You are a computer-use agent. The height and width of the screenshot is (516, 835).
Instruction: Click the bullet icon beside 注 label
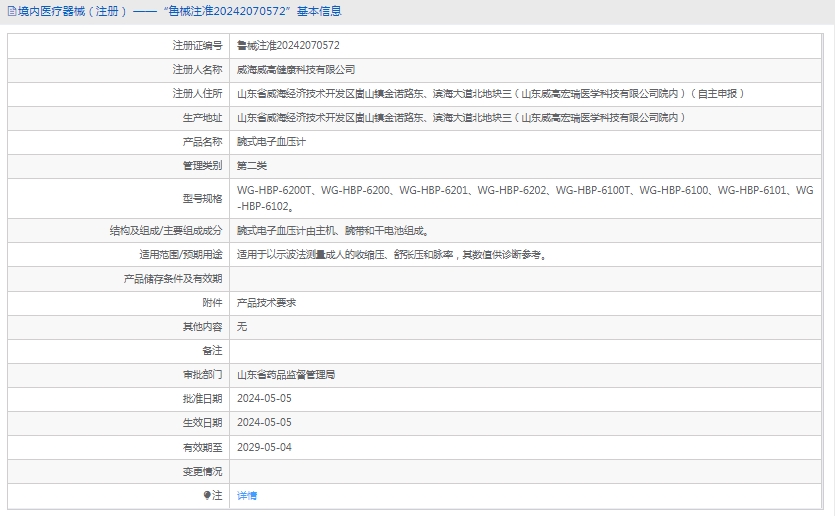(x=208, y=496)
